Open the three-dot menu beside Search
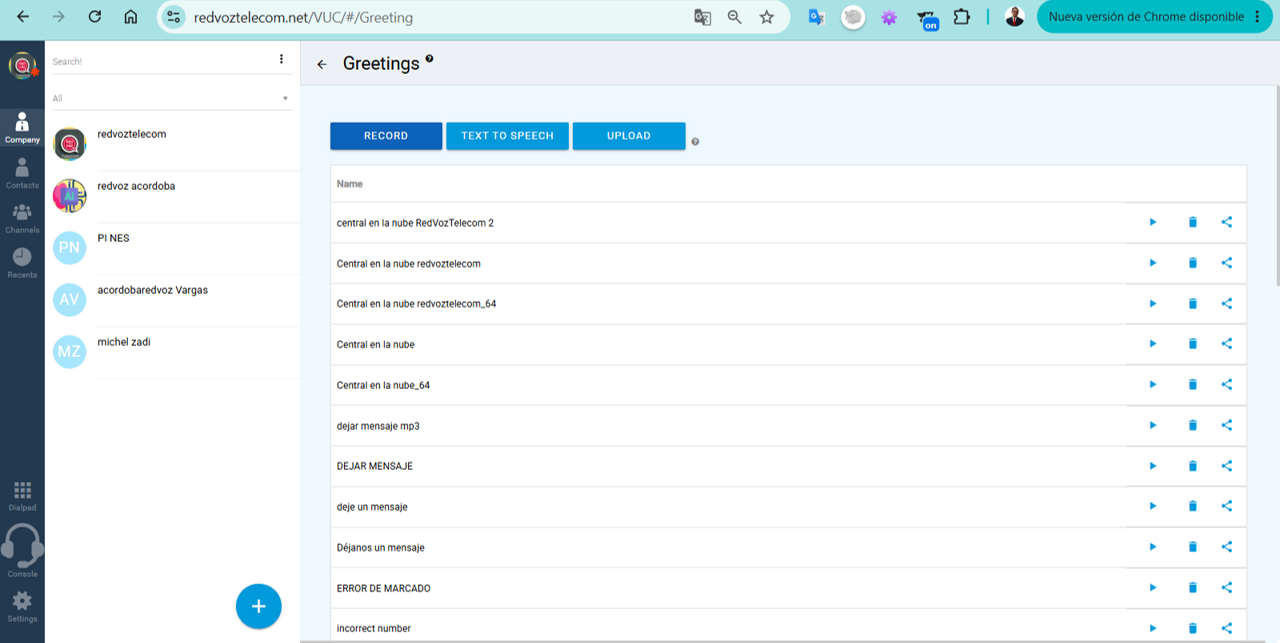Image resolution: width=1280 pixels, height=643 pixels. 281,59
